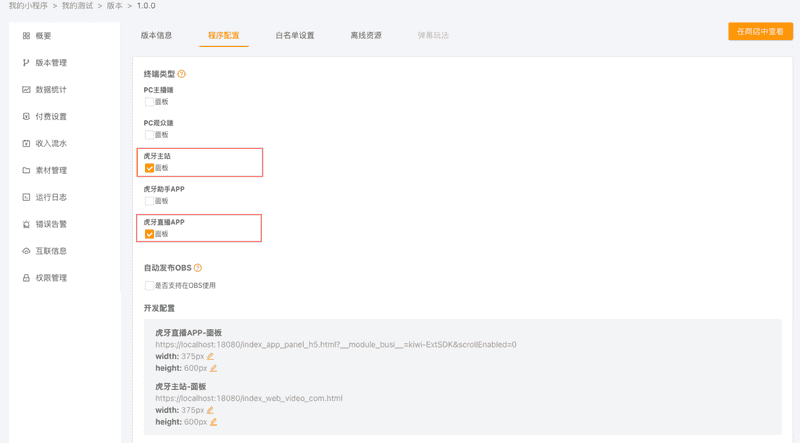Enable 面板 checkbox under PC主播端
800x443 pixels.
coord(149,102)
